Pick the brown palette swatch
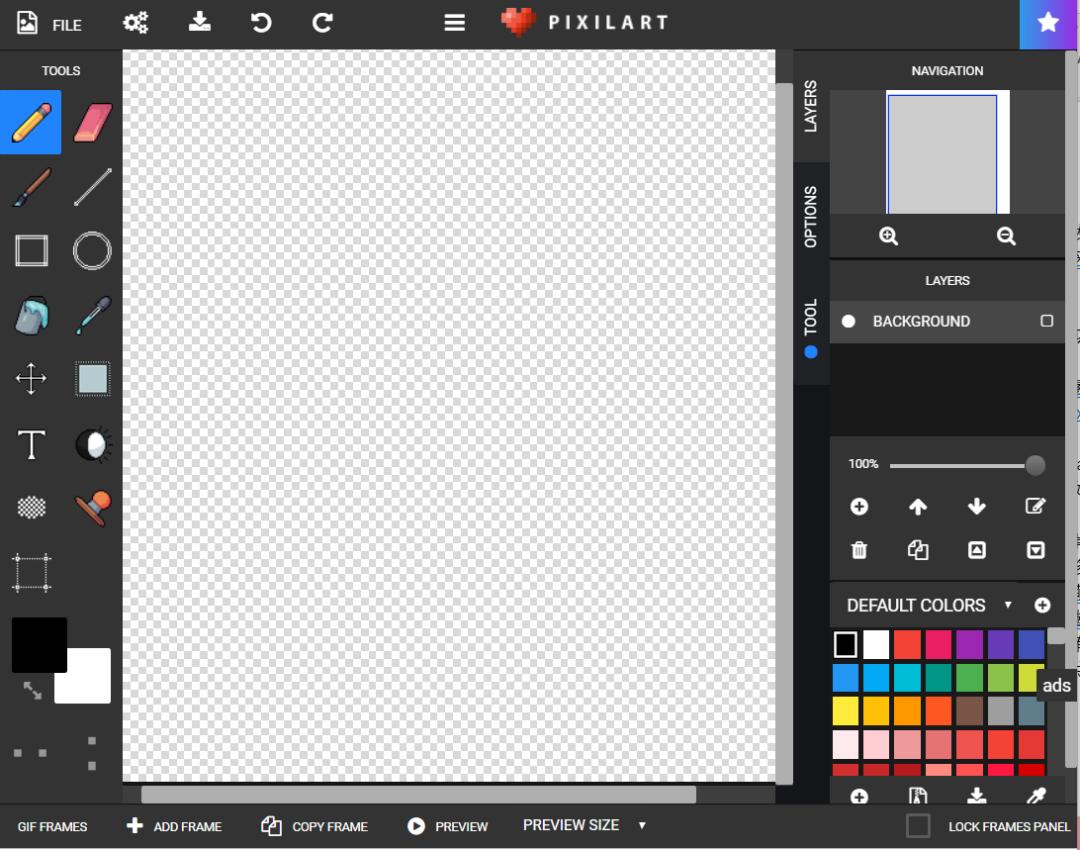The height and width of the screenshot is (850, 1080). [969, 712]
